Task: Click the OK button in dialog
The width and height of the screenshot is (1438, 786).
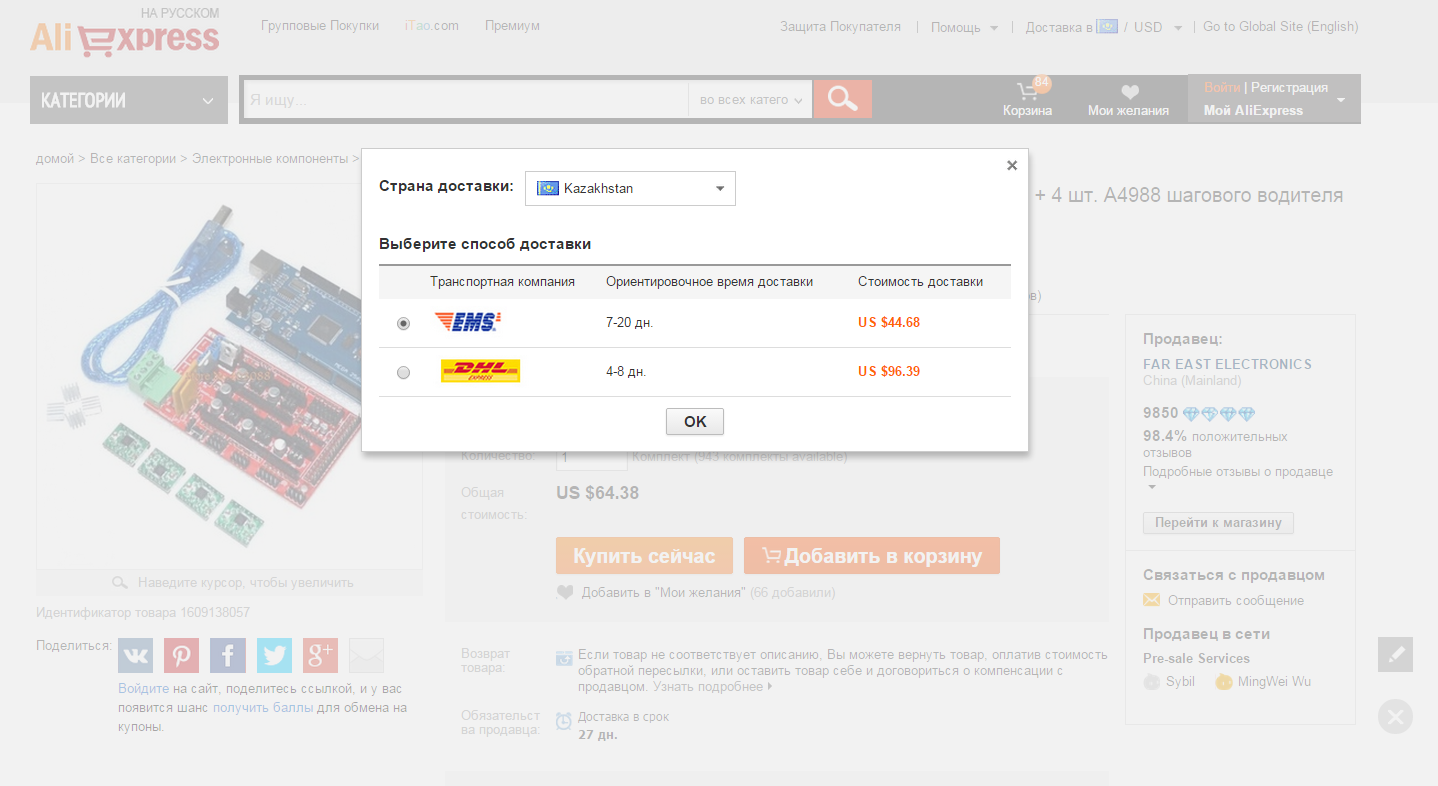Action: pyautogui.click(x=695, y=422)
